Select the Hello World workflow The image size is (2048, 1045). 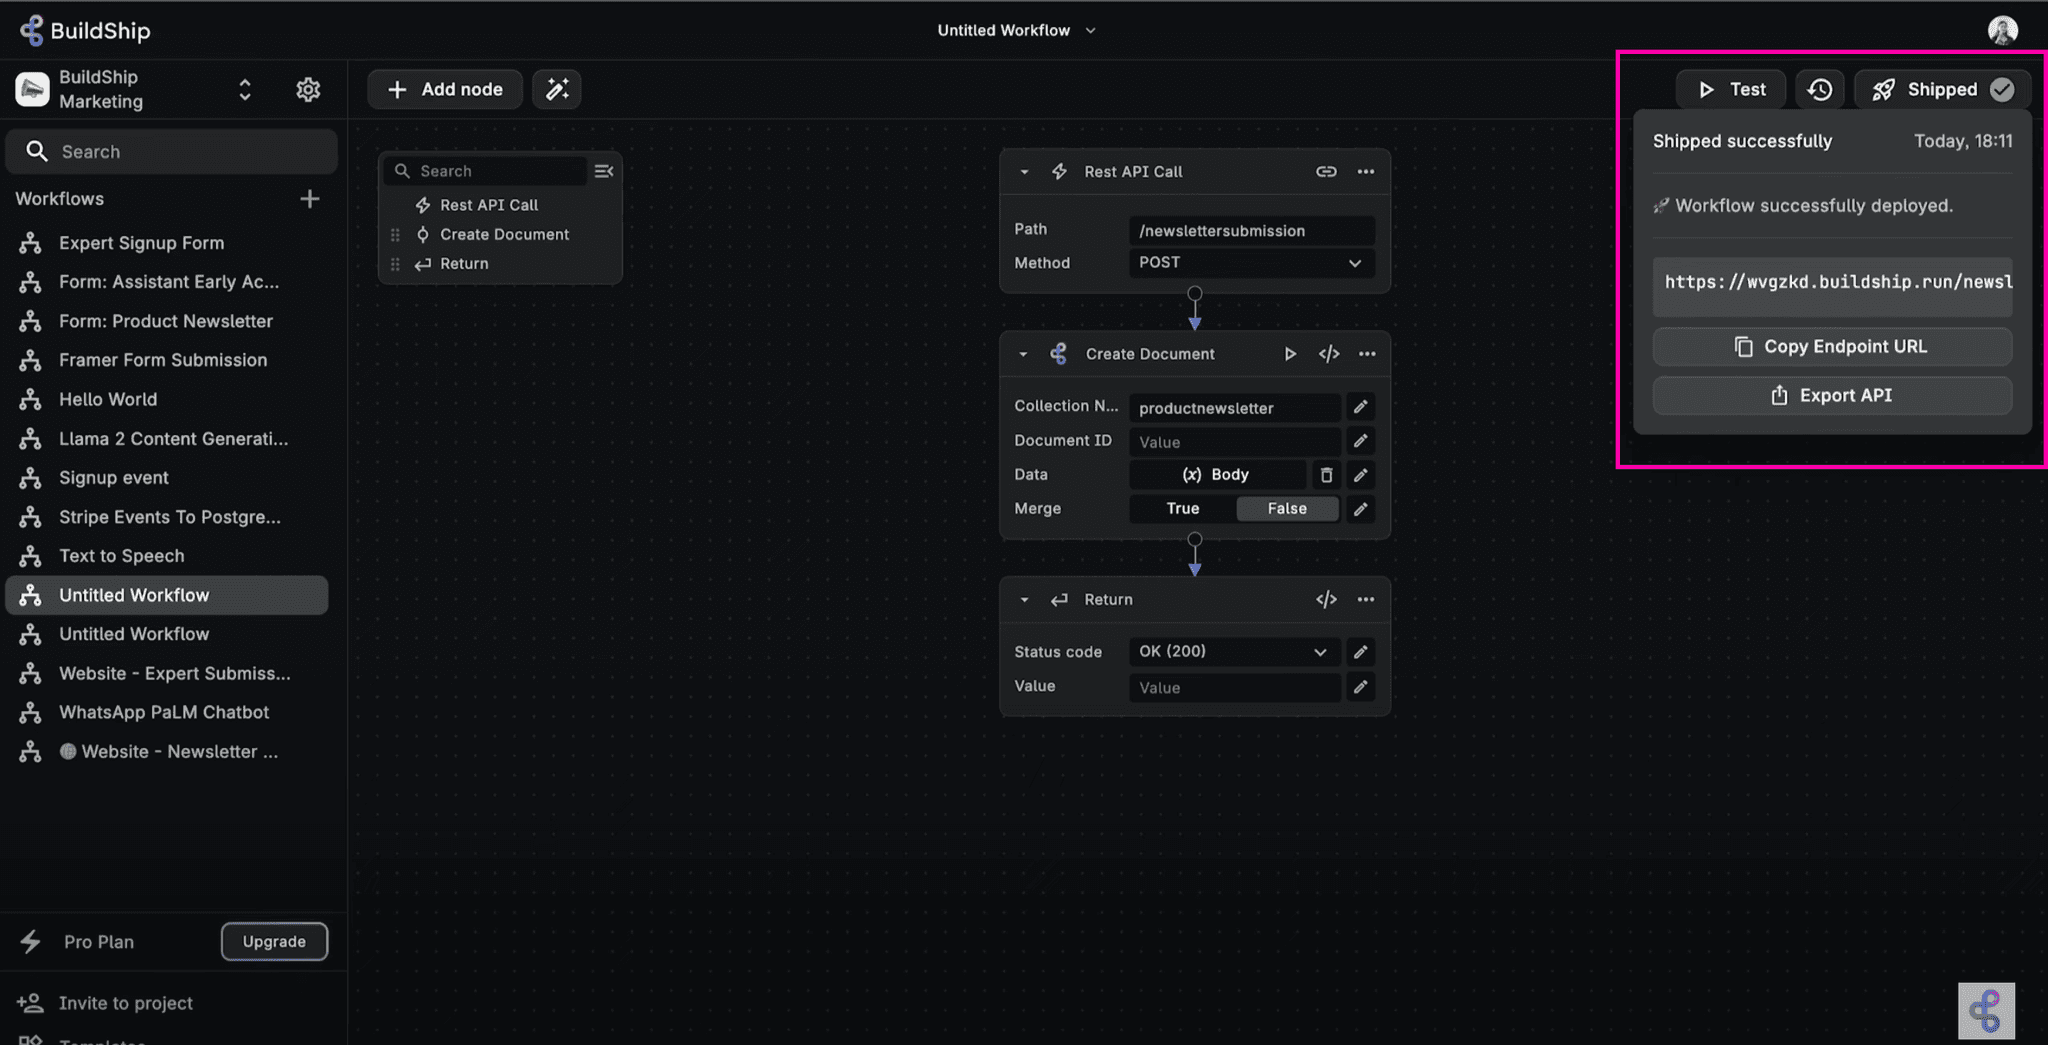tap(108, 398)
